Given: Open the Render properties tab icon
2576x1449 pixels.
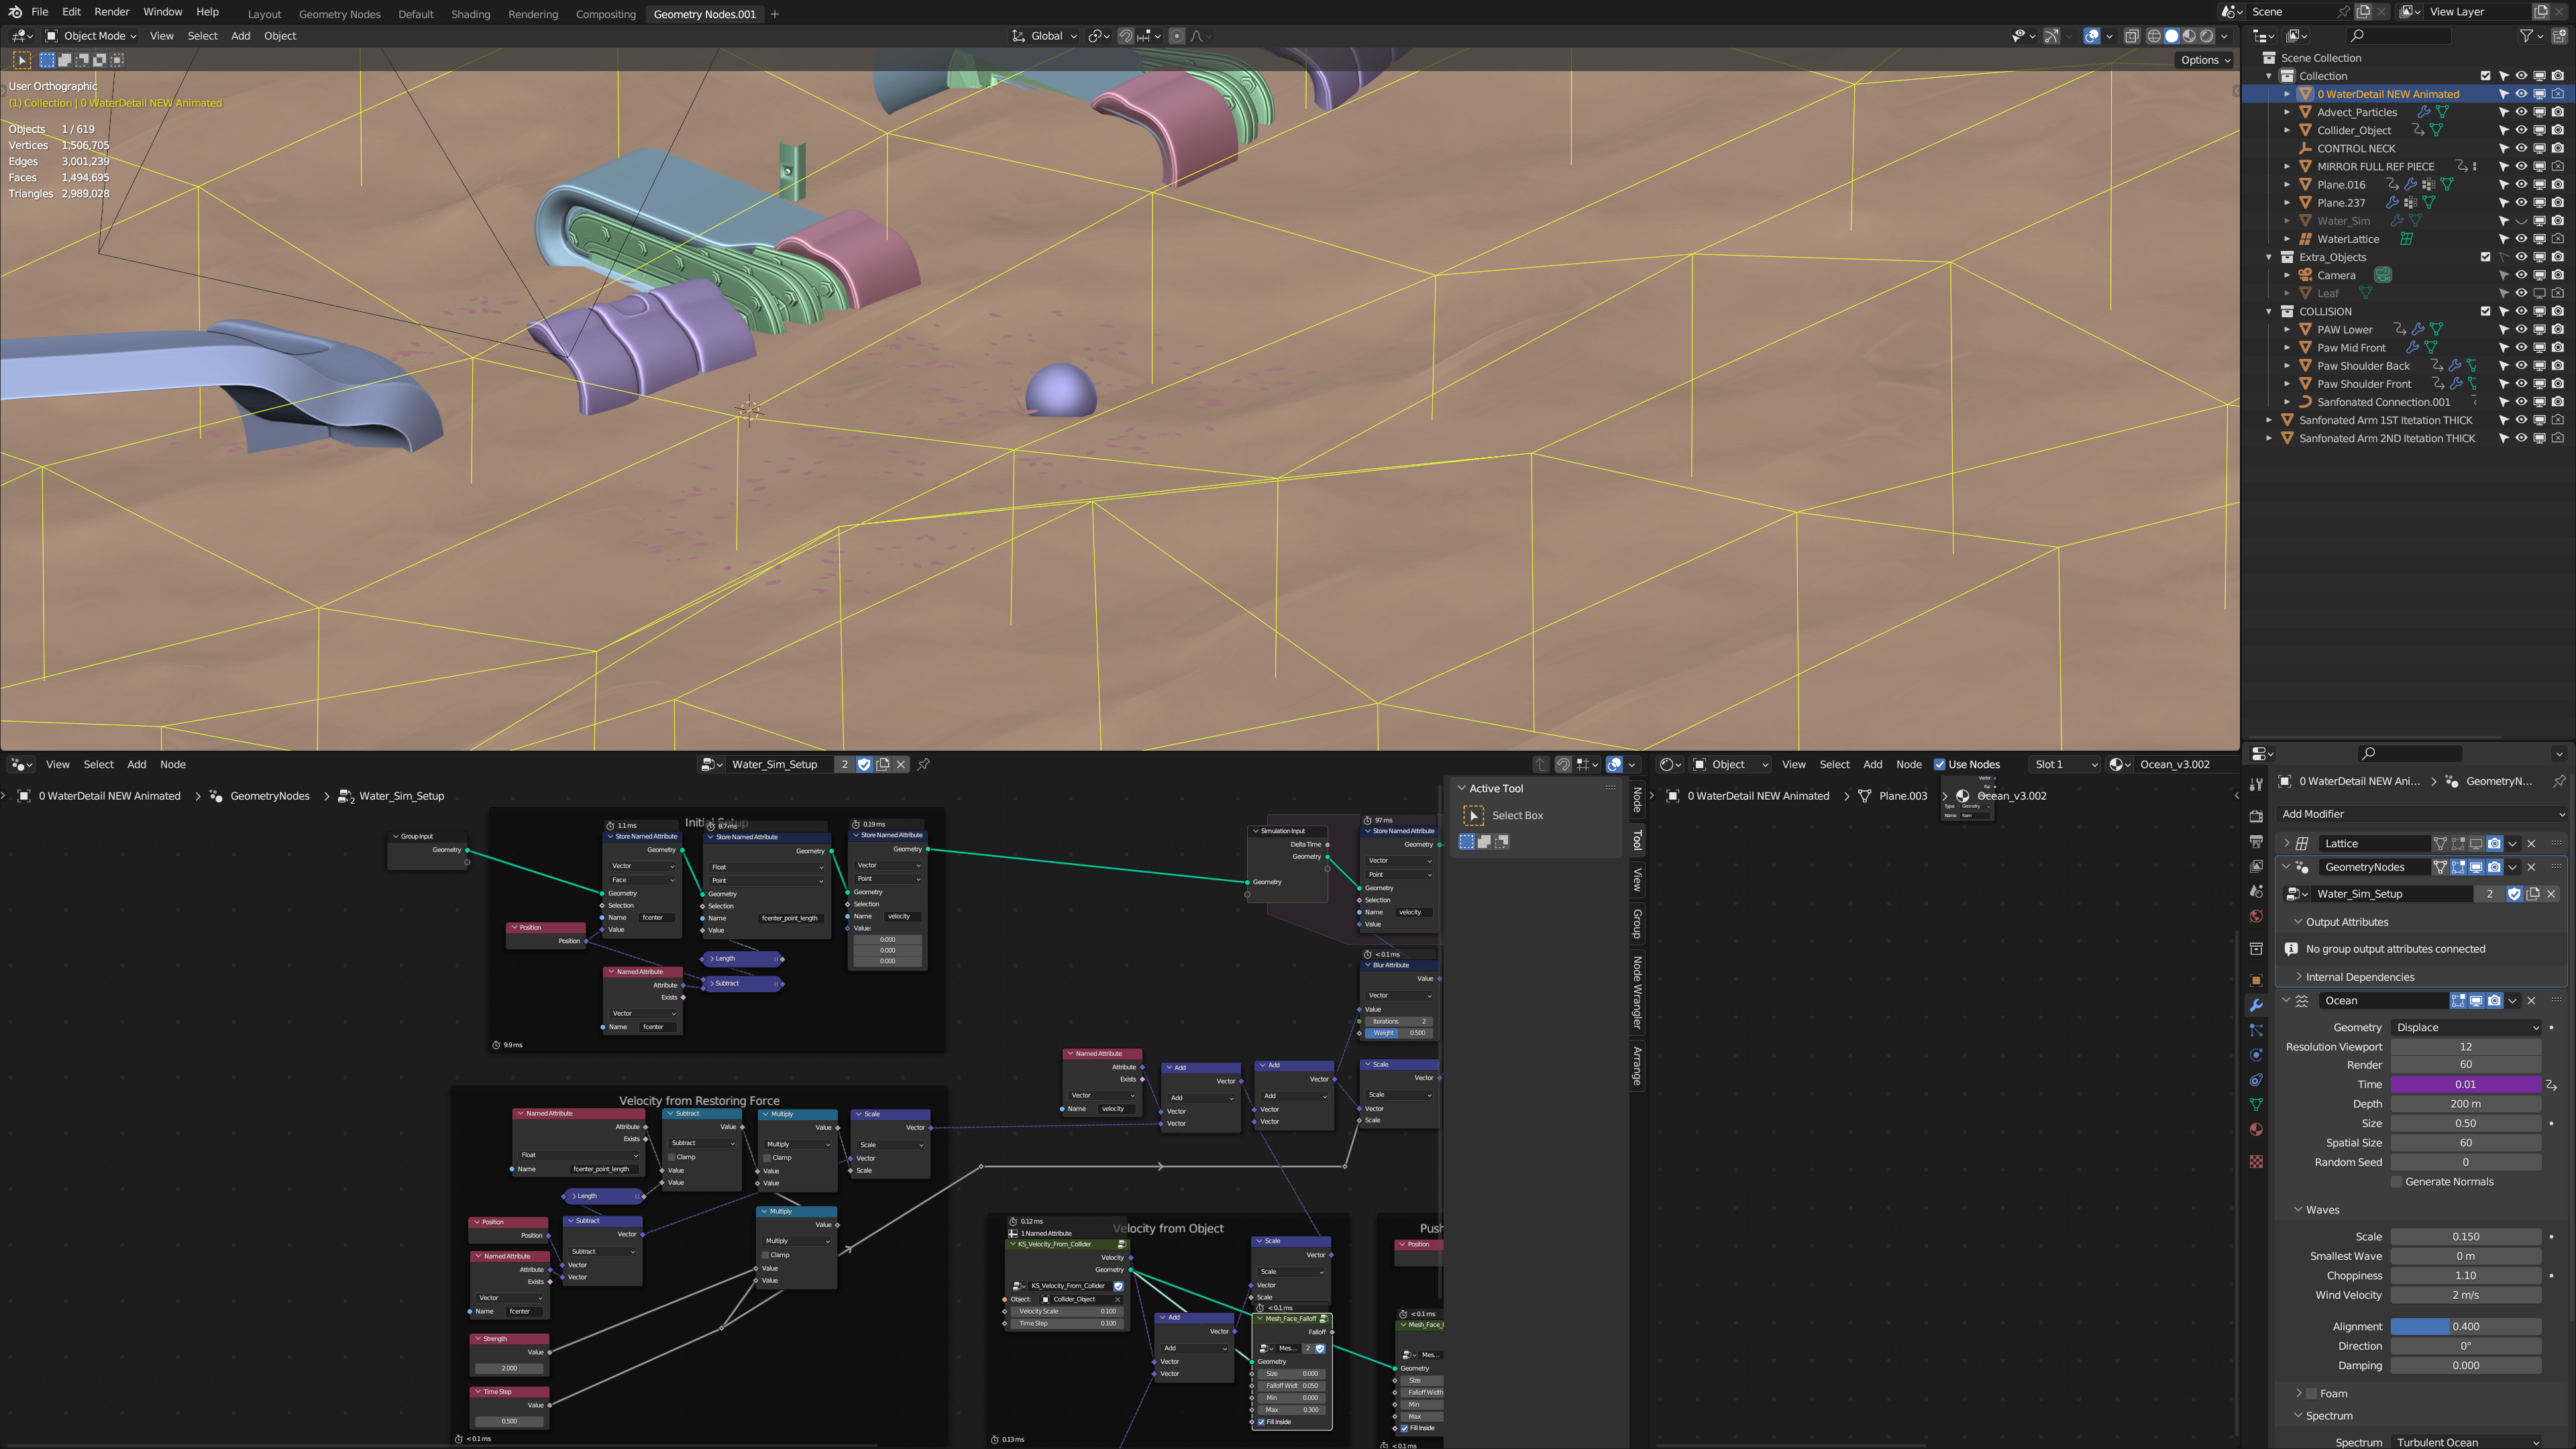Looking at the screenshot, I should 2256,817.
